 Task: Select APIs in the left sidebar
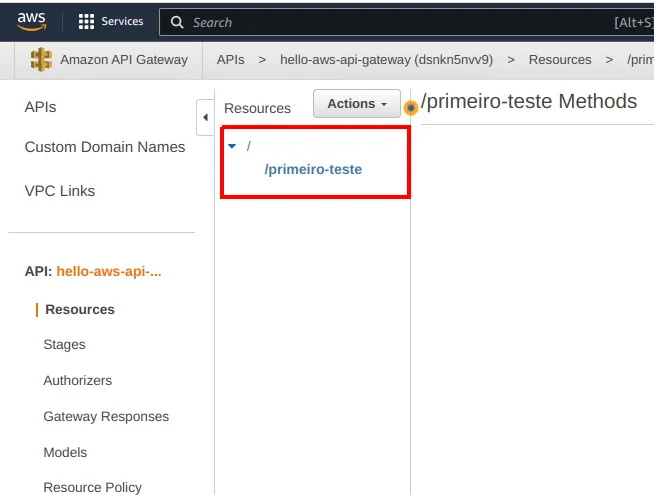(x=40, y=107)
